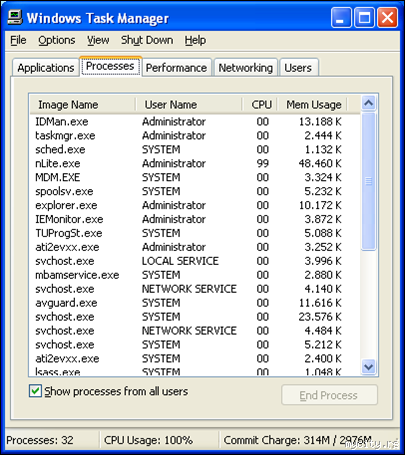Select ati2evxx.exe run by SYSTEM

195,359
